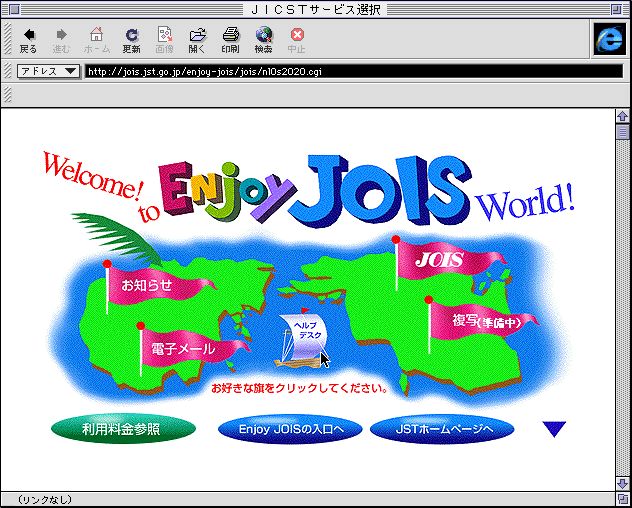Print the page using 印刷 icon
The image size is (632, 508).
click(x=230, y=35)
